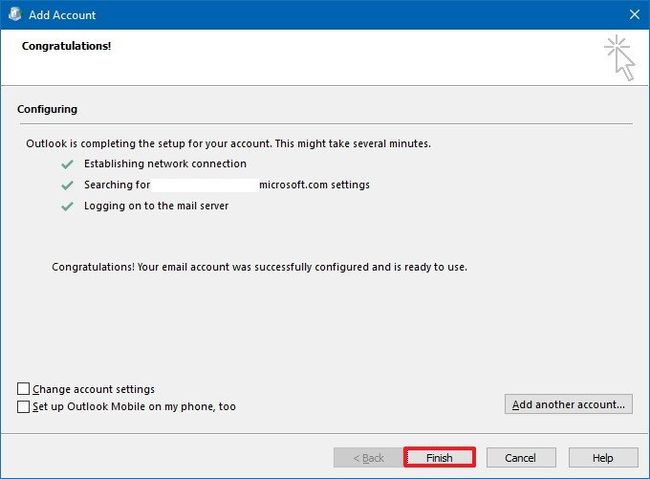
Task: Click the Add Account title bar text
Action: 63,15
